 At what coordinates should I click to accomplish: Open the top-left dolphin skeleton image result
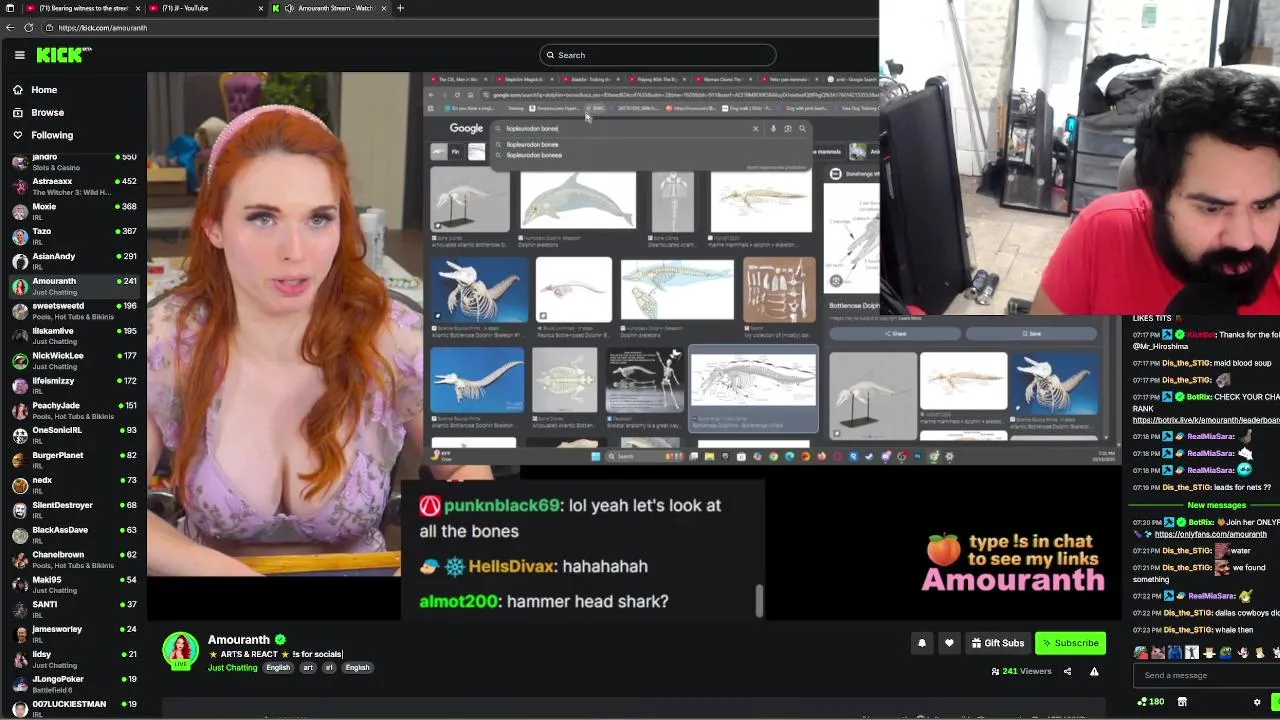(x=469, y=201)
